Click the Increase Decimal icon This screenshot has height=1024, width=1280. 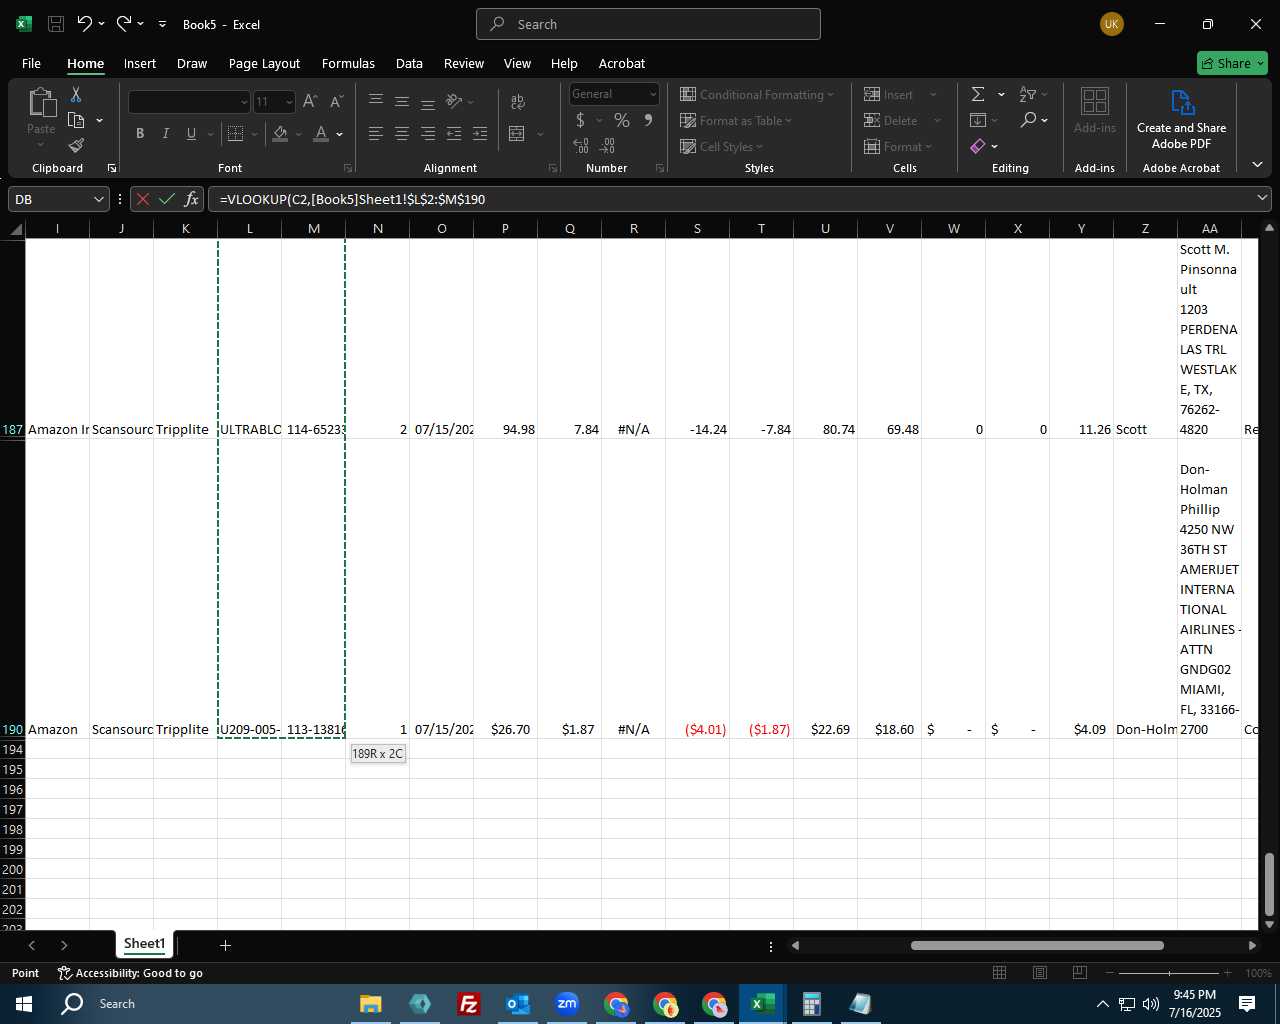click(581, 146)
